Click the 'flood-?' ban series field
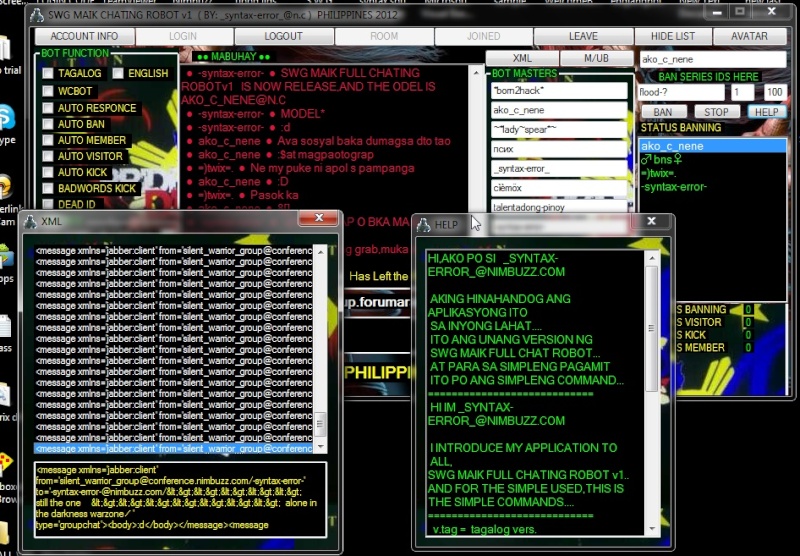Viewport: 800px width, 556px height. pyautogui.click(x=681, y=92)
